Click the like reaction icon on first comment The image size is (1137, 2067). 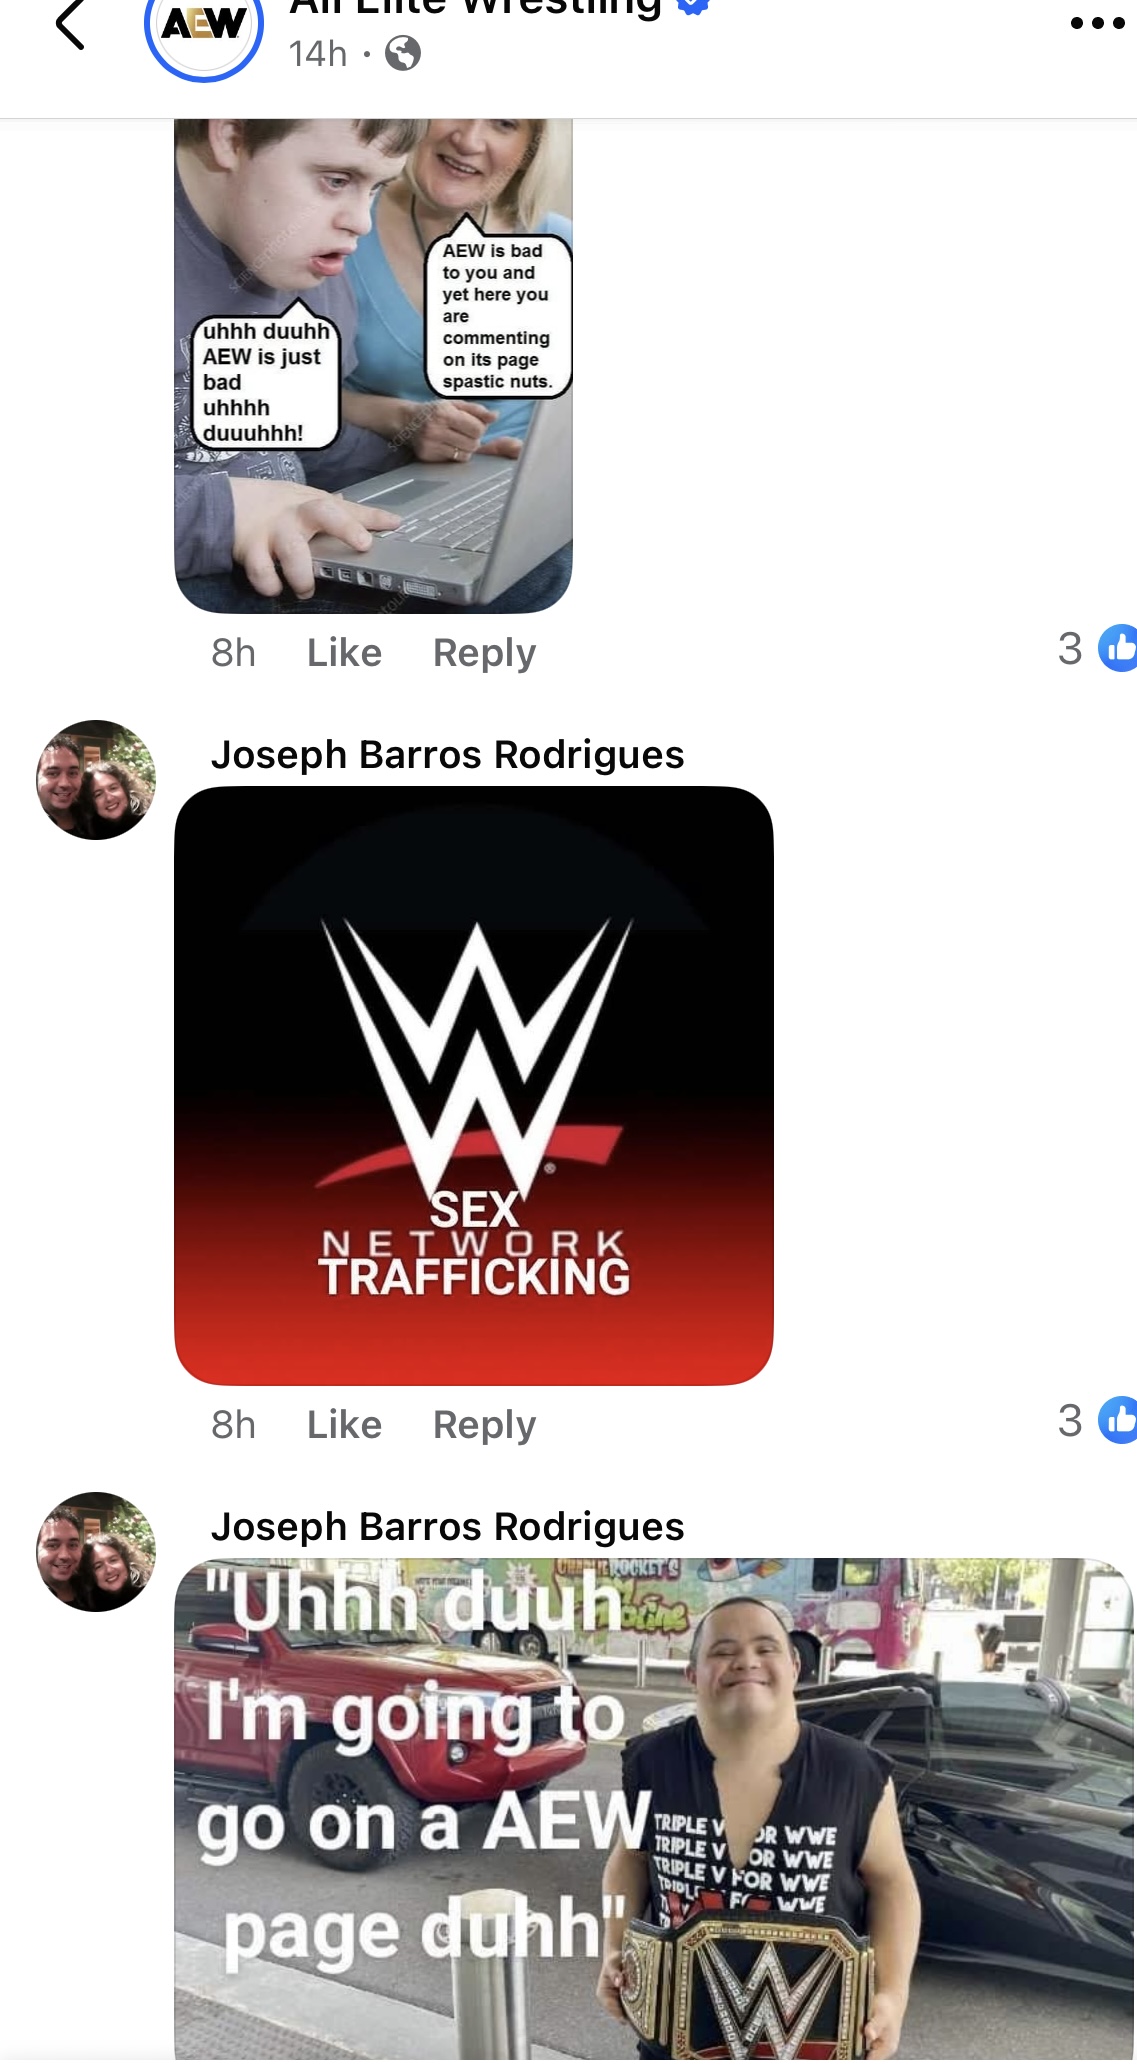pos(1118,648)
